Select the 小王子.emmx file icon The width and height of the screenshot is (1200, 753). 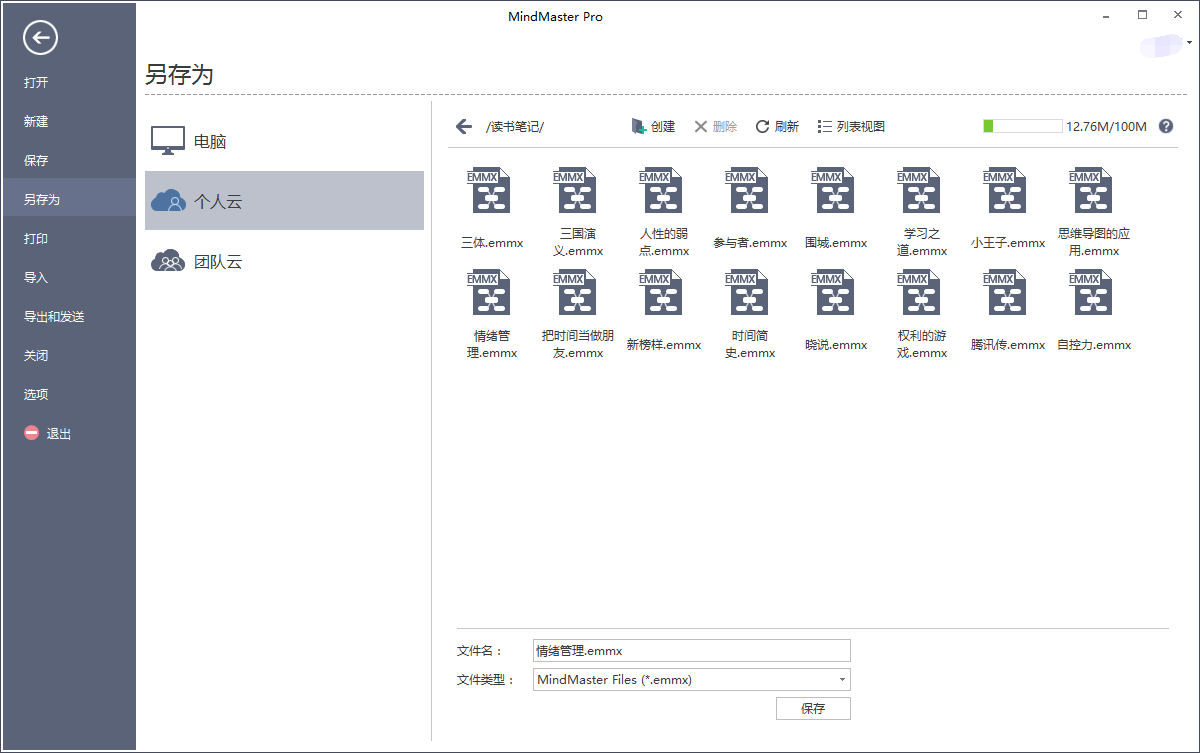coord(1004,190)
